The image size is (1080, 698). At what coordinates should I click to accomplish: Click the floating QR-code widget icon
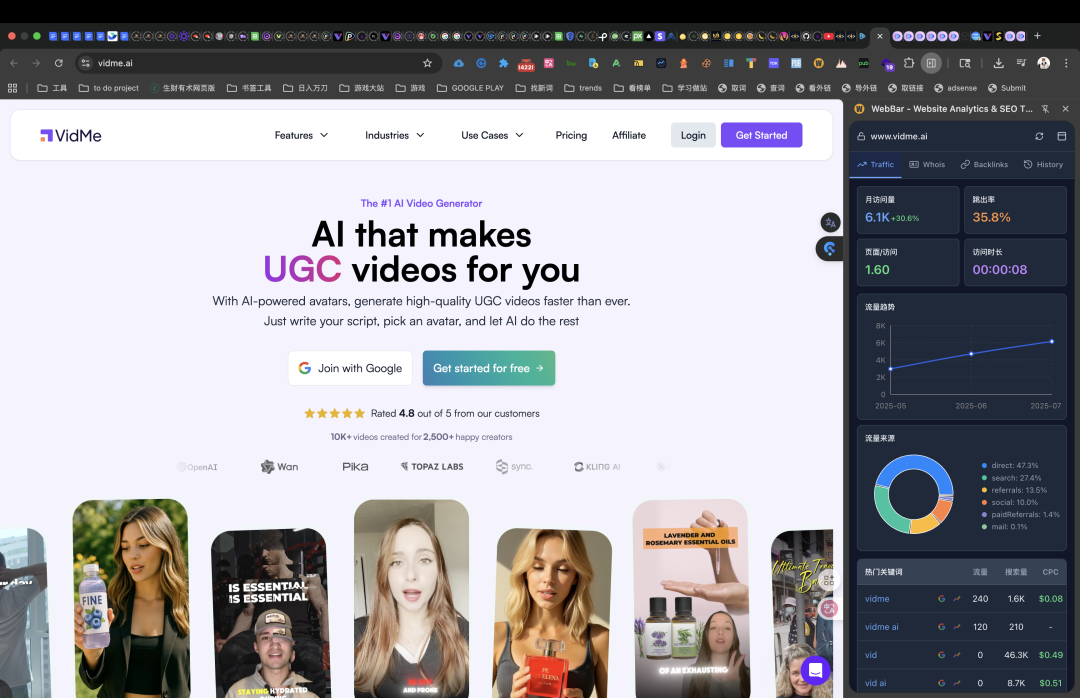(x=829, y=581)
